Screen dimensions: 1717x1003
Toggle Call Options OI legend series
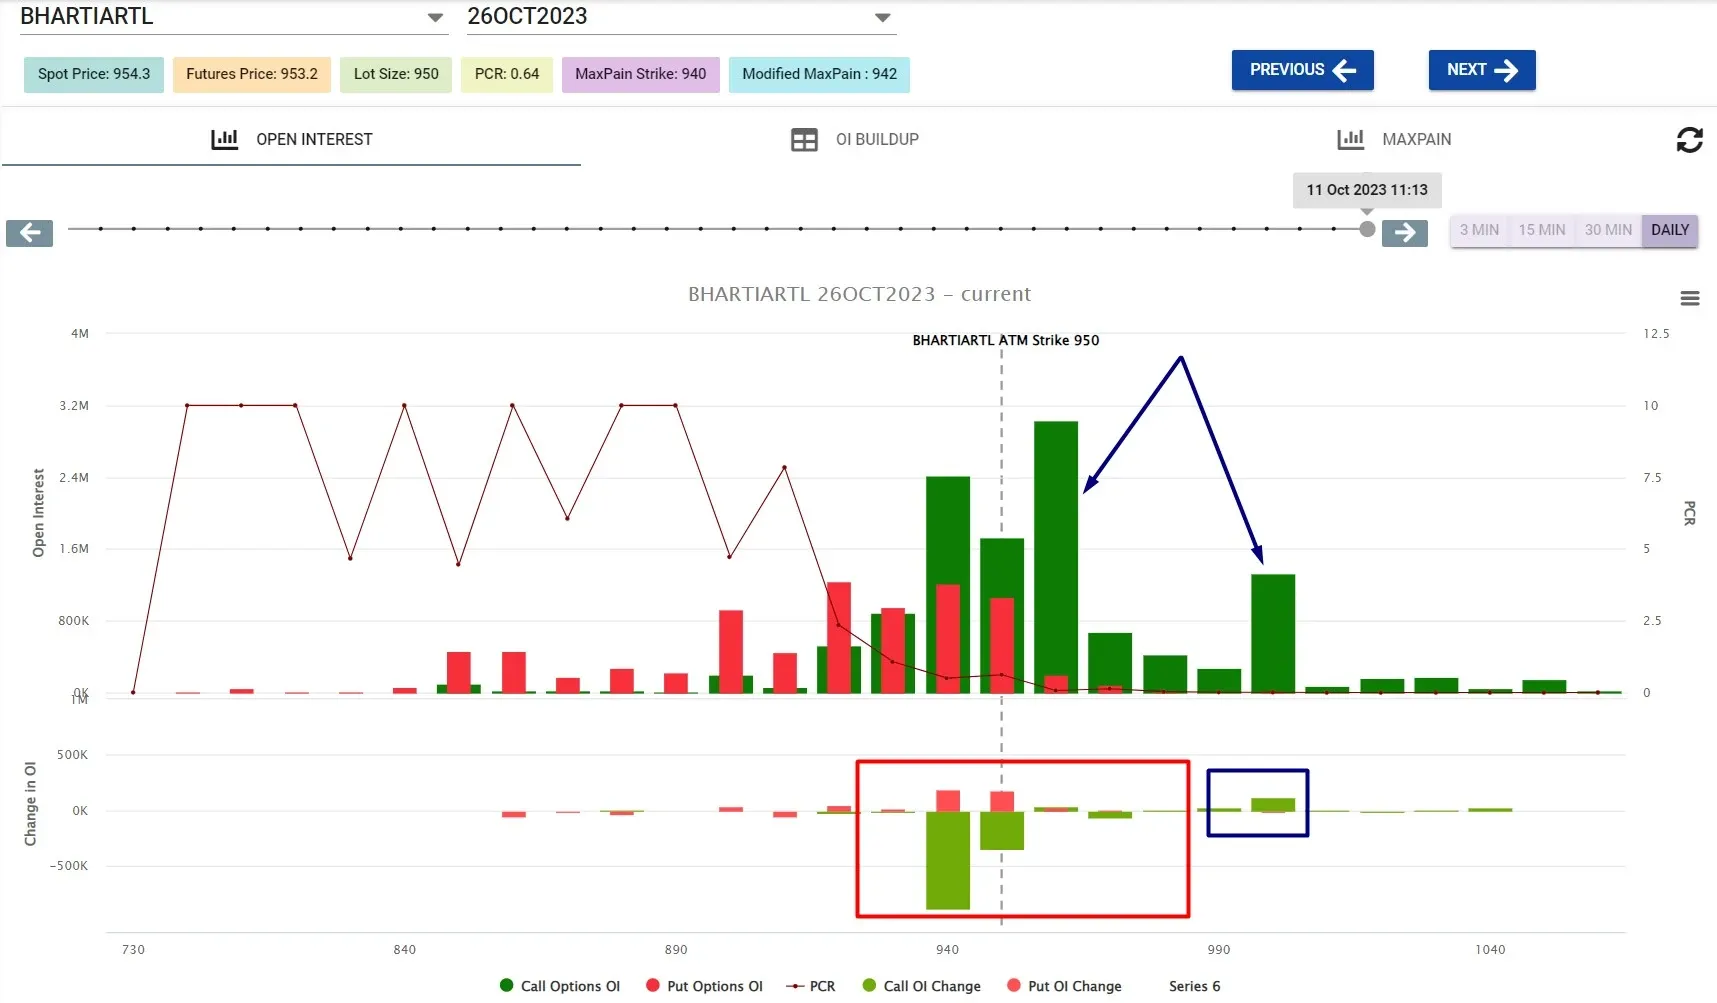560,986
